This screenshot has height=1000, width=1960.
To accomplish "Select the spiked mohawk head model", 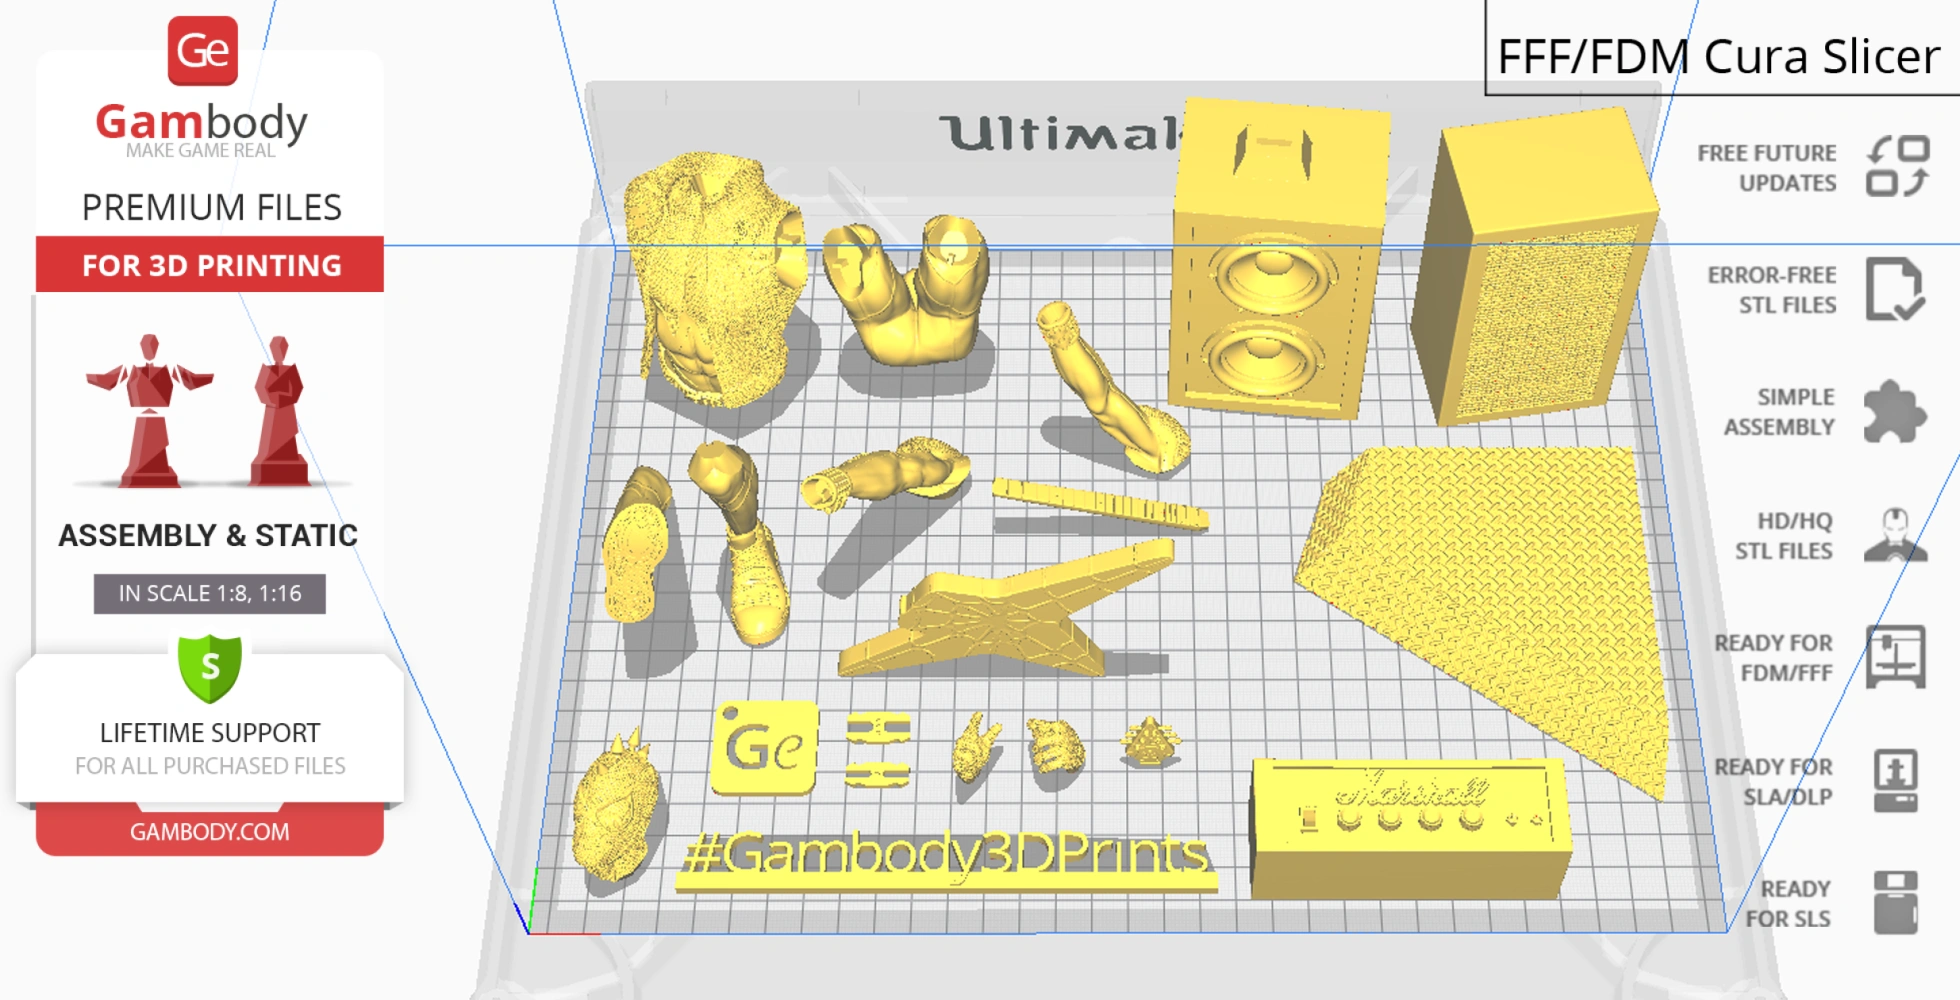I will [x=615, y=810].
